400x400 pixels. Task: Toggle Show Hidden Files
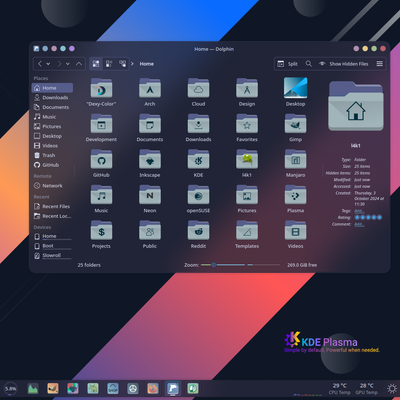pyautogui.click(x=344, y=64)
